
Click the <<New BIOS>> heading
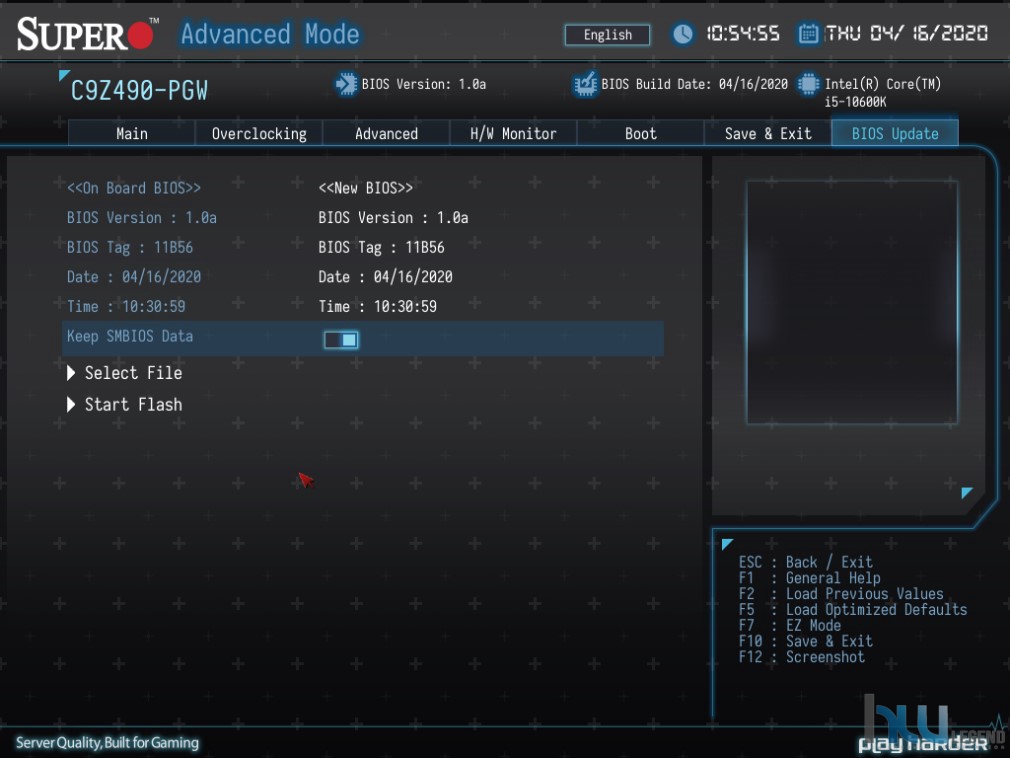[365, 188]
